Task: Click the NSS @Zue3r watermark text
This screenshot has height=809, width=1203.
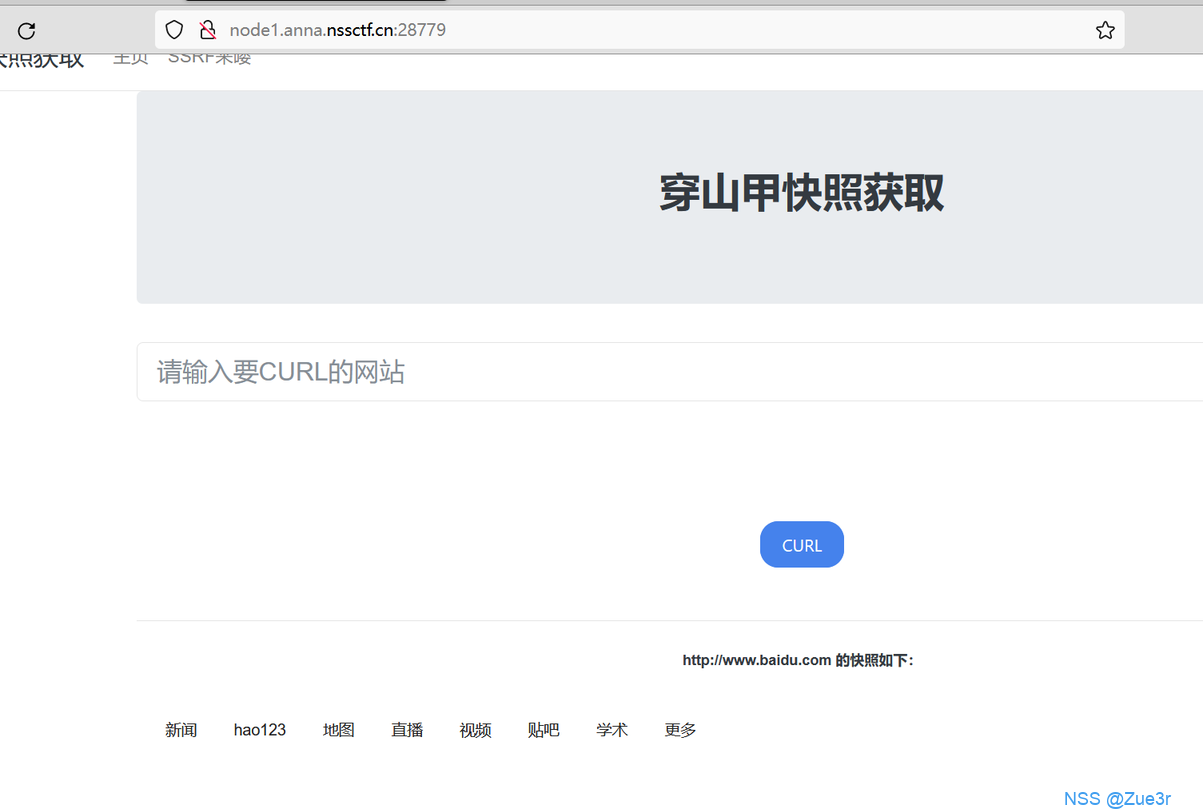Action: pos(1117,798)
